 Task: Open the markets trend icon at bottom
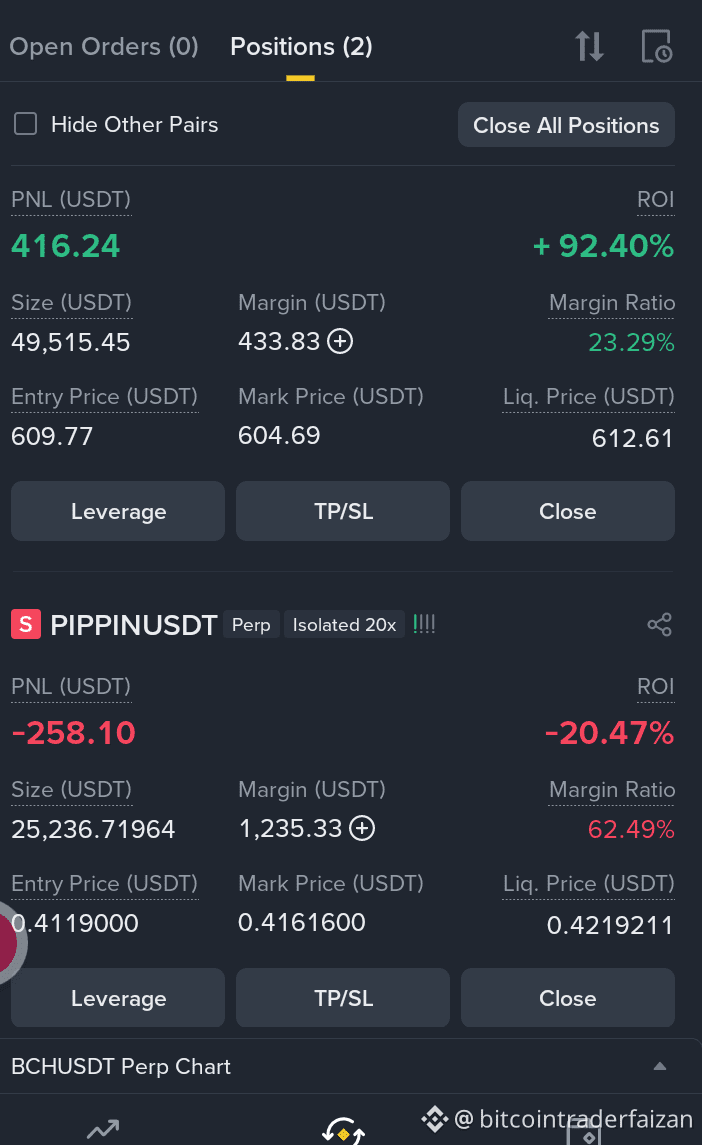102,1129
